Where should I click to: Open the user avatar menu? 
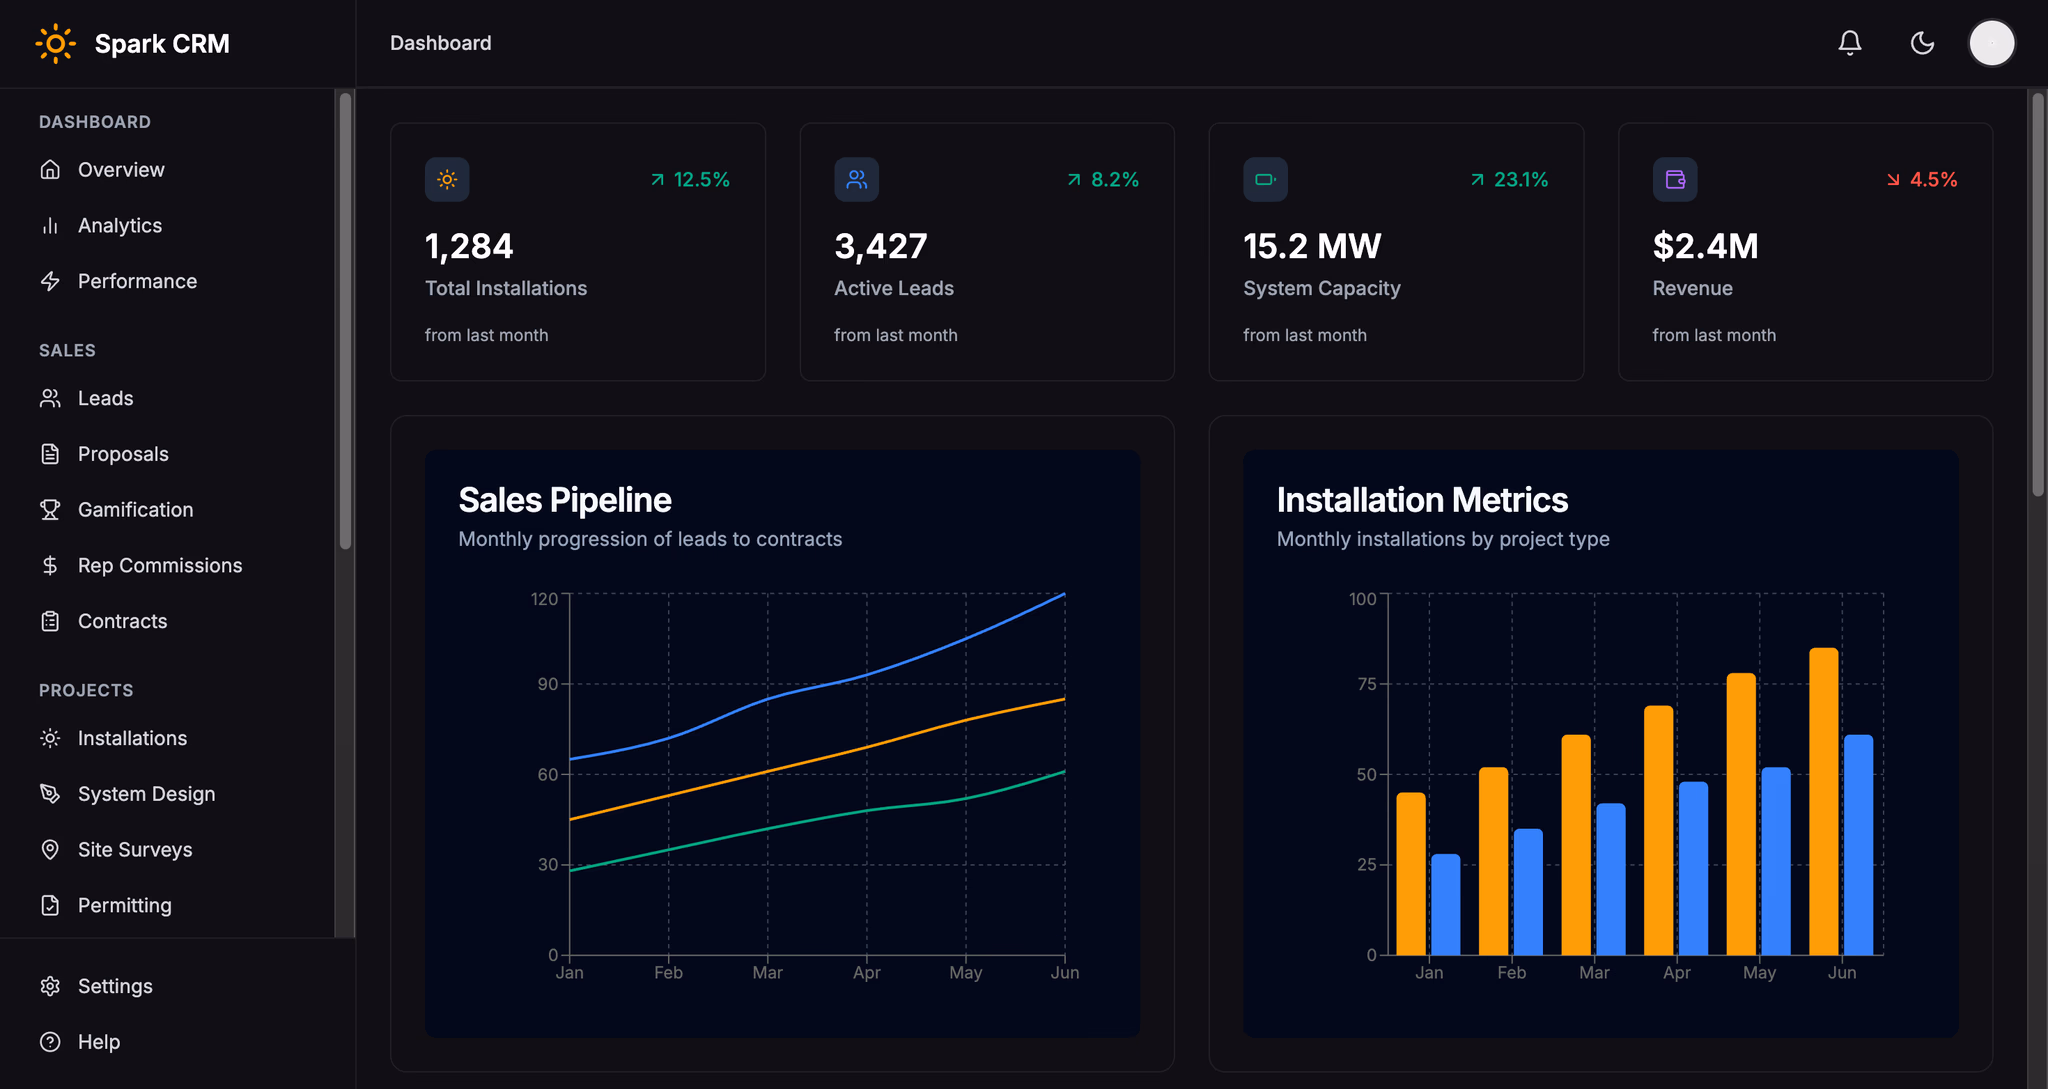coord(1991,43)
